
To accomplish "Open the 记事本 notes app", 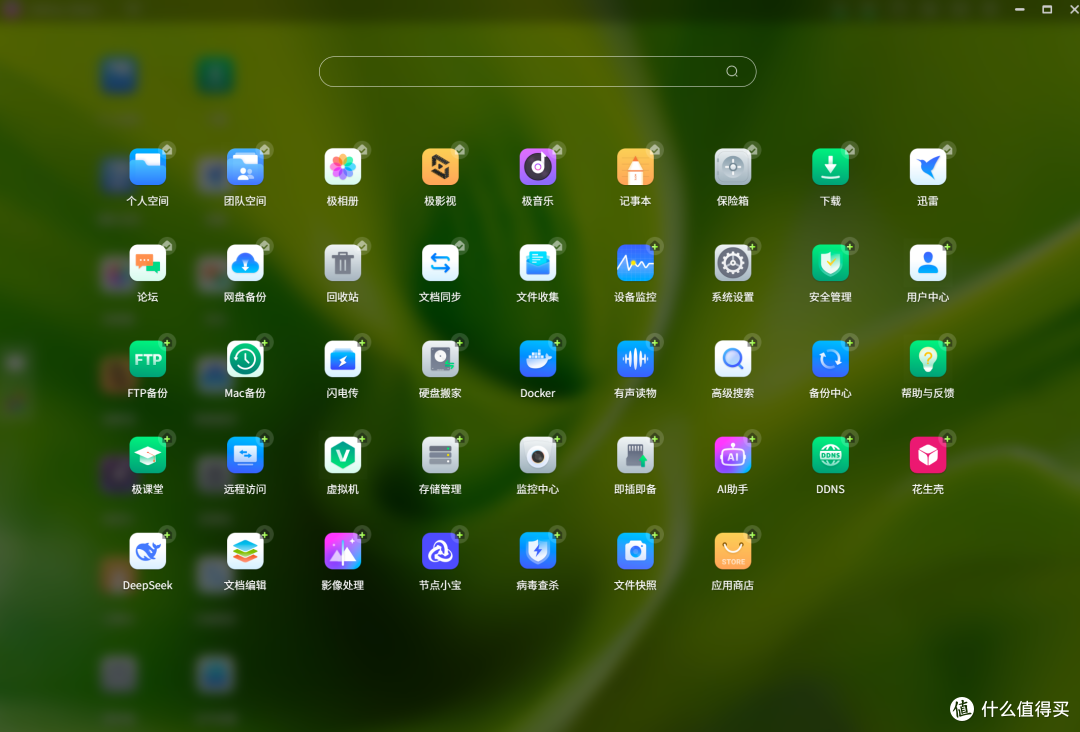I will tap(635, 167).
